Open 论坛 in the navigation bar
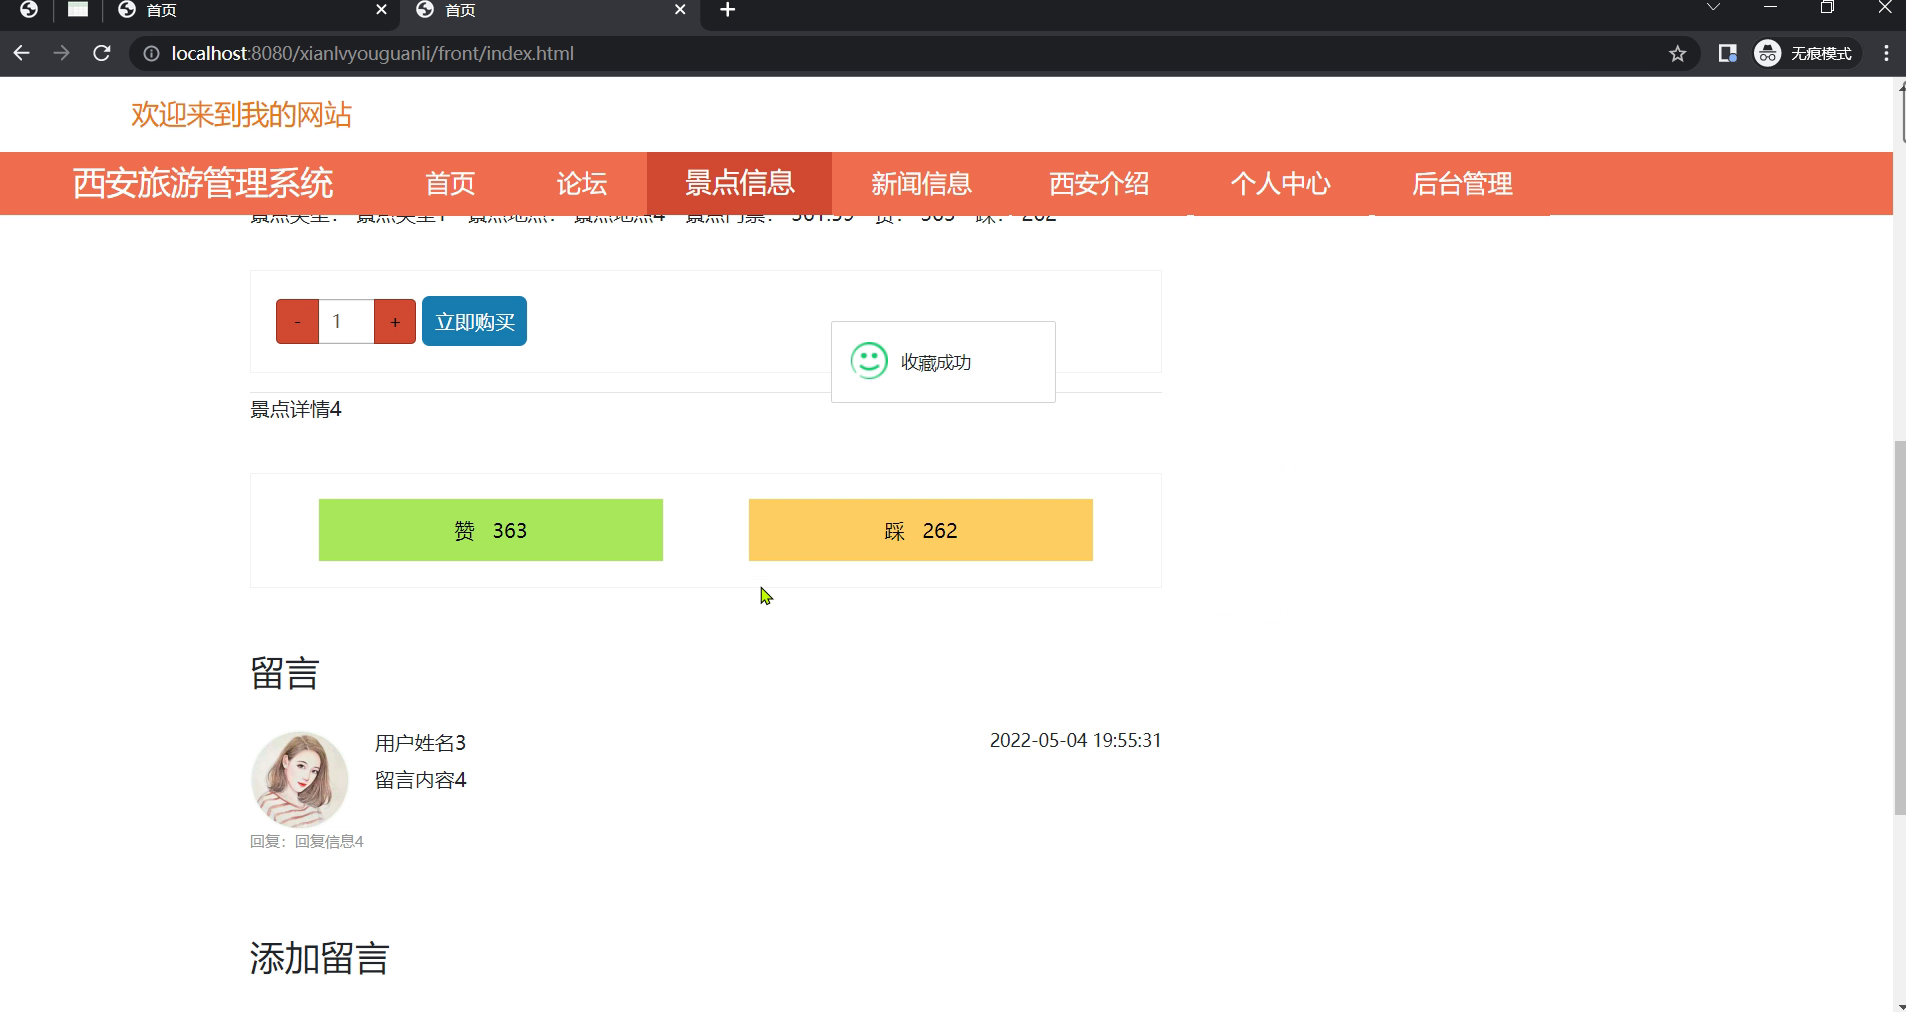Image resolution: width=1906 pixels, height=1012 pixels. tap(581, 184)
